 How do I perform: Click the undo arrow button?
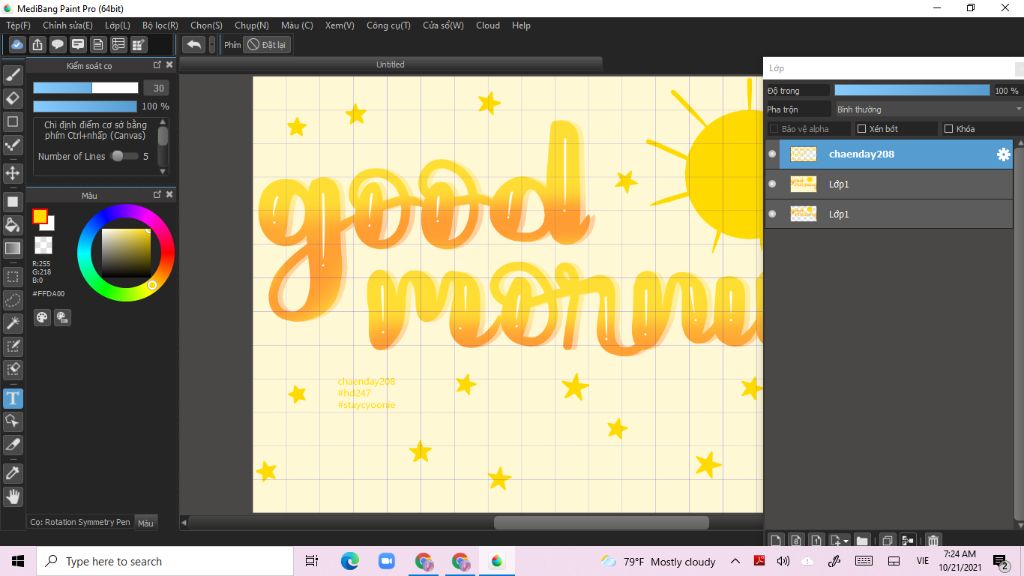193,44
